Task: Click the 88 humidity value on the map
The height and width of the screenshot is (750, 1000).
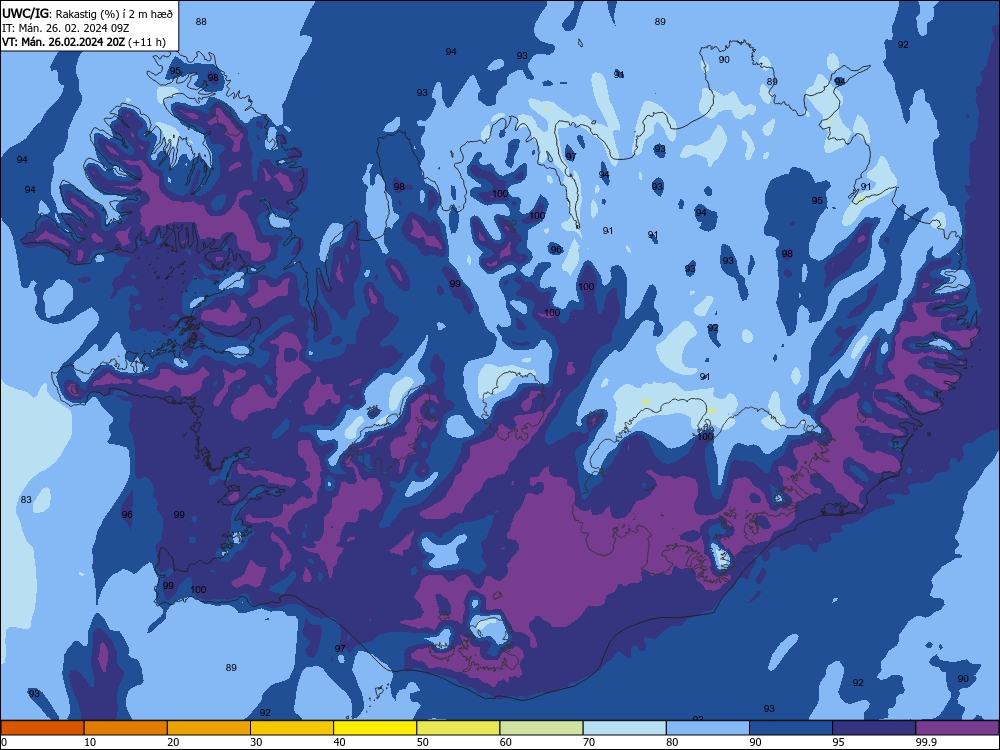Action: click(201, 22)
